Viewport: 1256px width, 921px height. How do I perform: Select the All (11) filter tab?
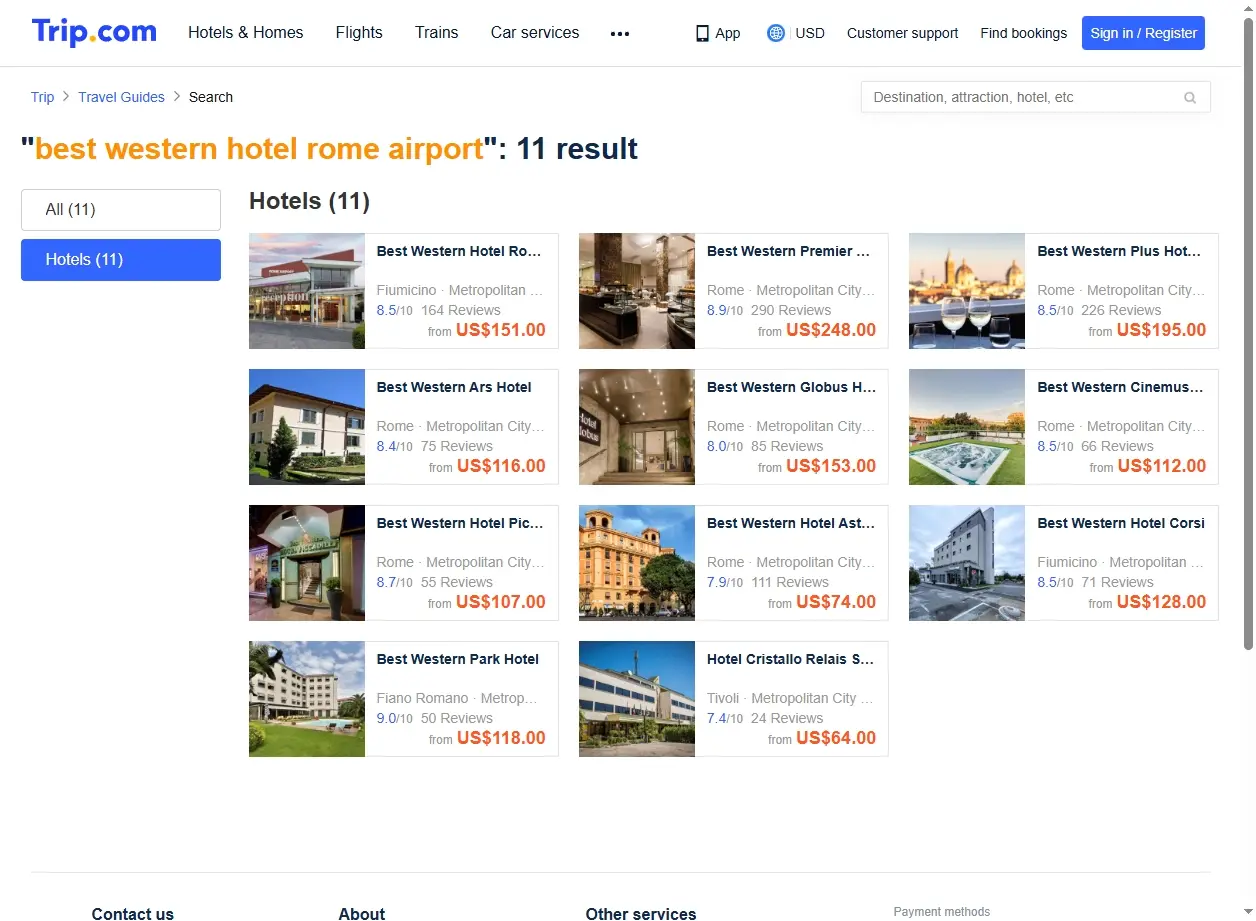tap(121, 210)
